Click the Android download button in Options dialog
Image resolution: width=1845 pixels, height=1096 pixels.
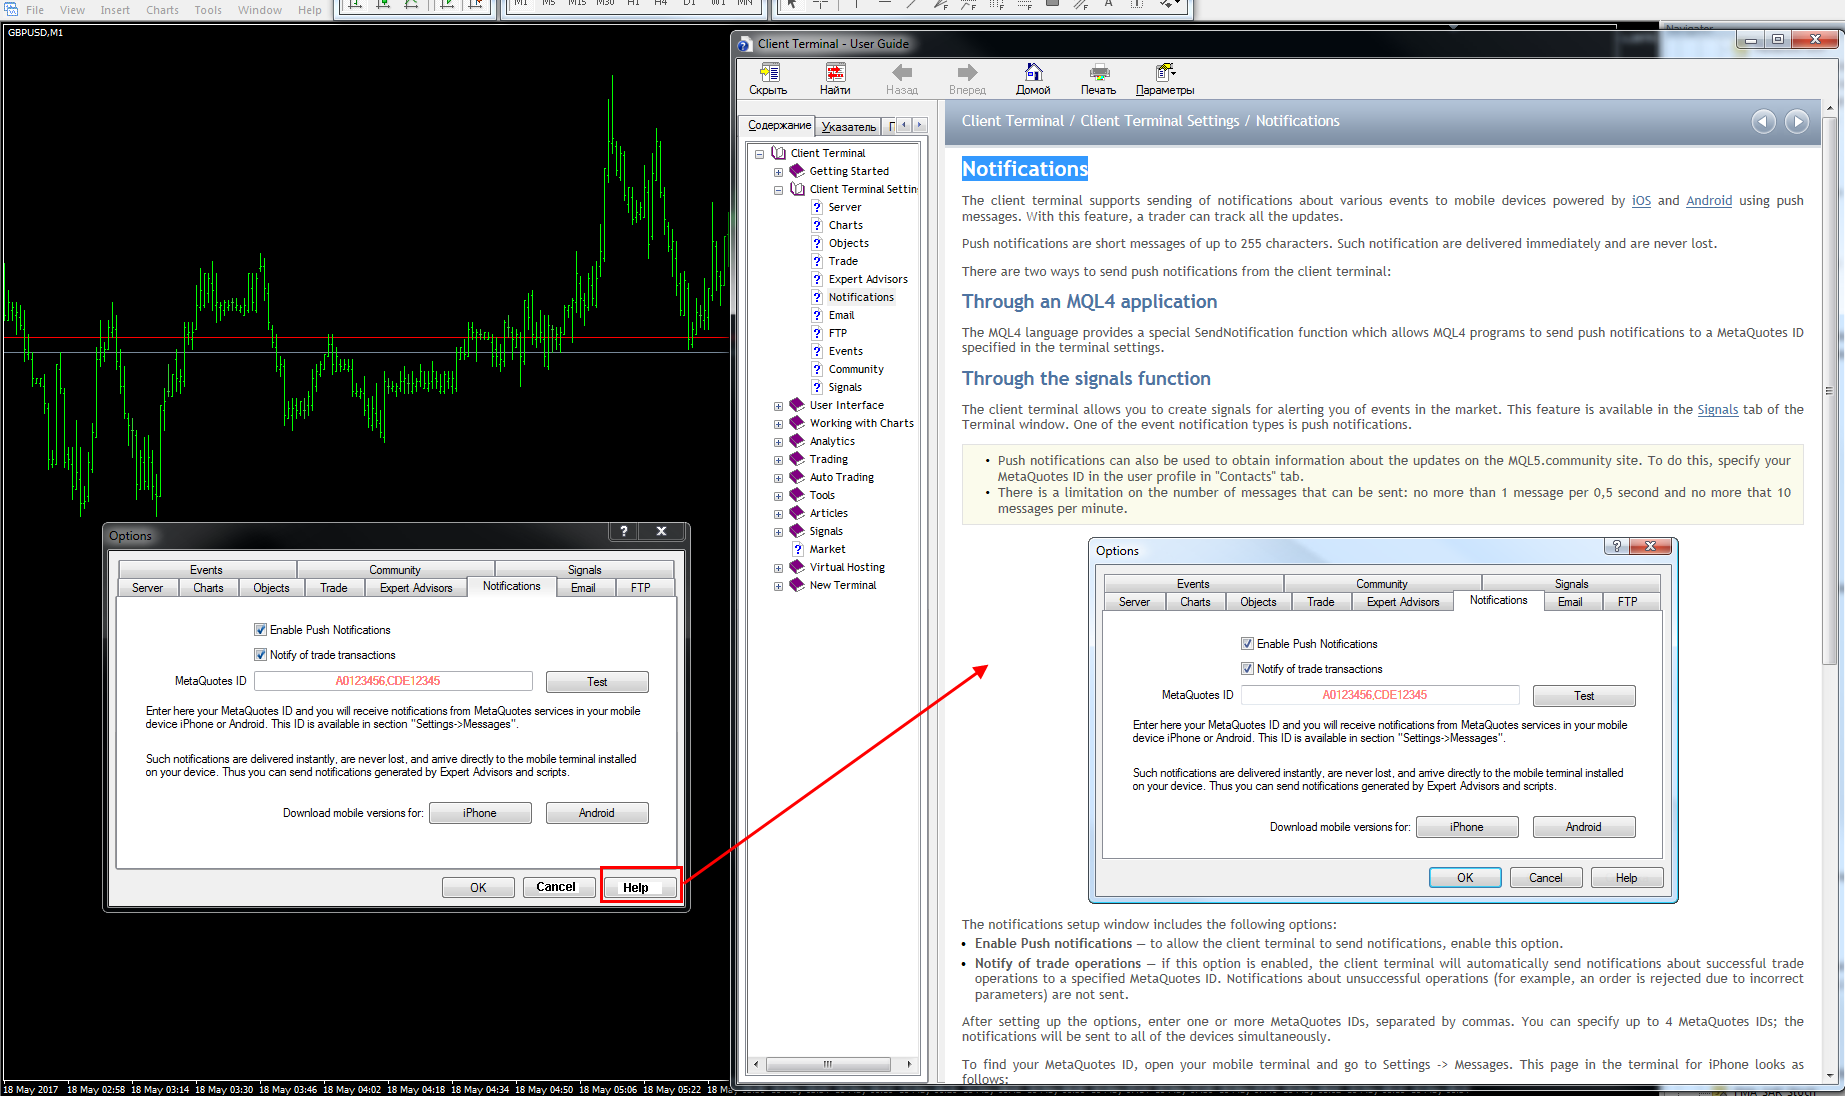click(597, 813)
